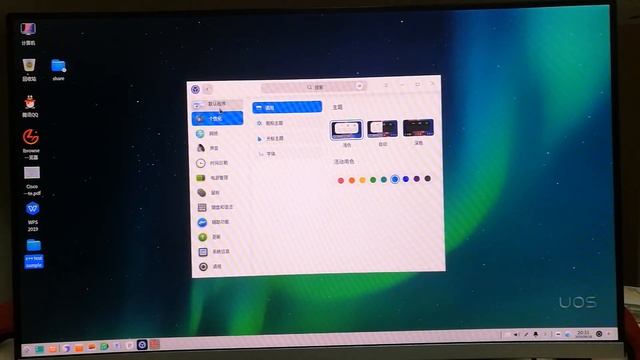
Task: Pick the dark indigo accent color
Action: tap(406, 179)
